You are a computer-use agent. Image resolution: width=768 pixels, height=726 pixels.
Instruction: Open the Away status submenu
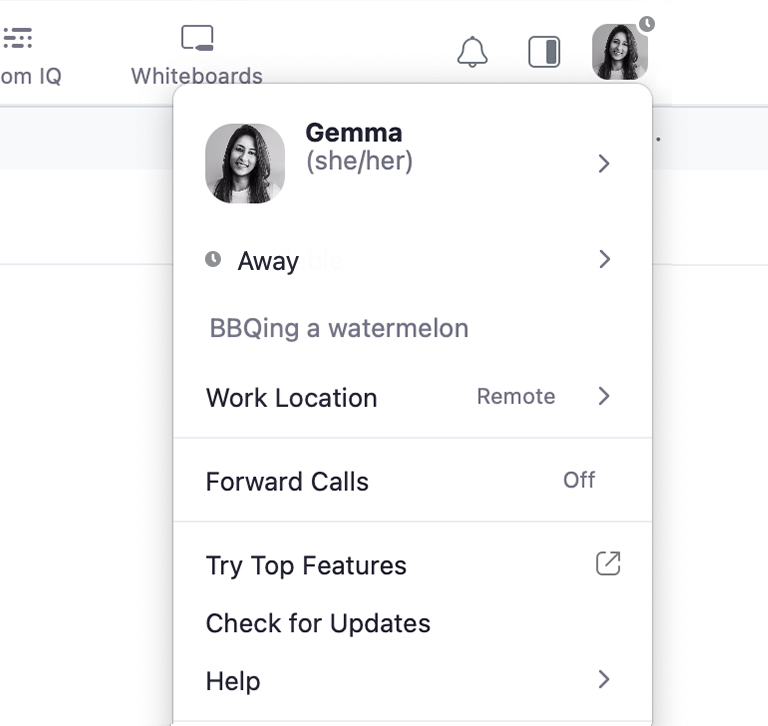412,260
